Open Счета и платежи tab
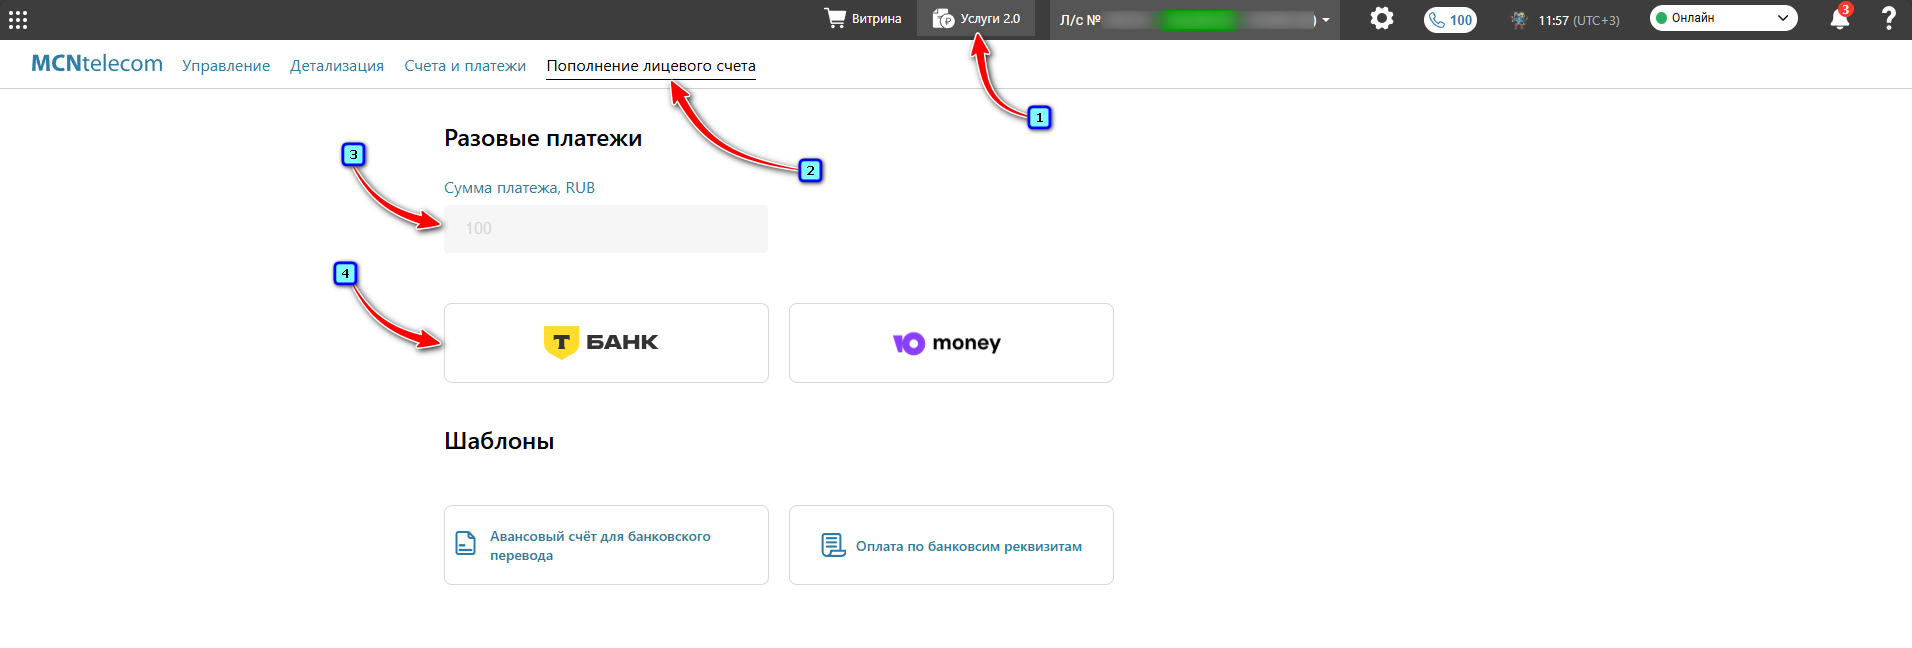Viewport: 1912px width, 648px height. click(x=465, y=66)
